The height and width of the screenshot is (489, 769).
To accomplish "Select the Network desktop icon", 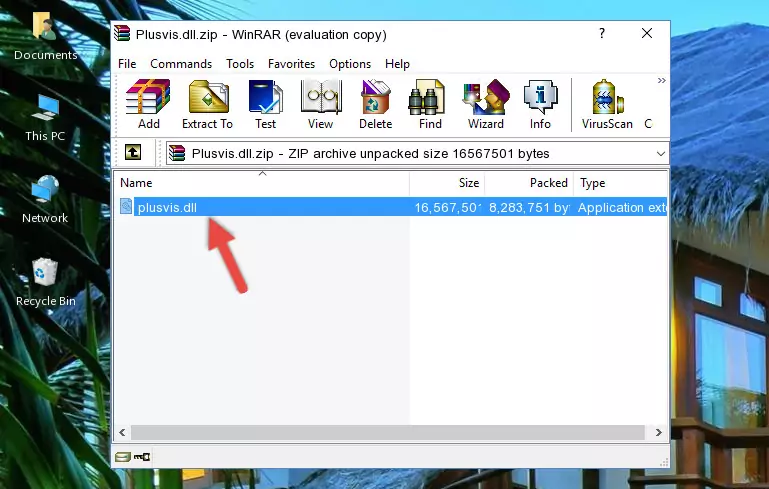I will (45, 199).
